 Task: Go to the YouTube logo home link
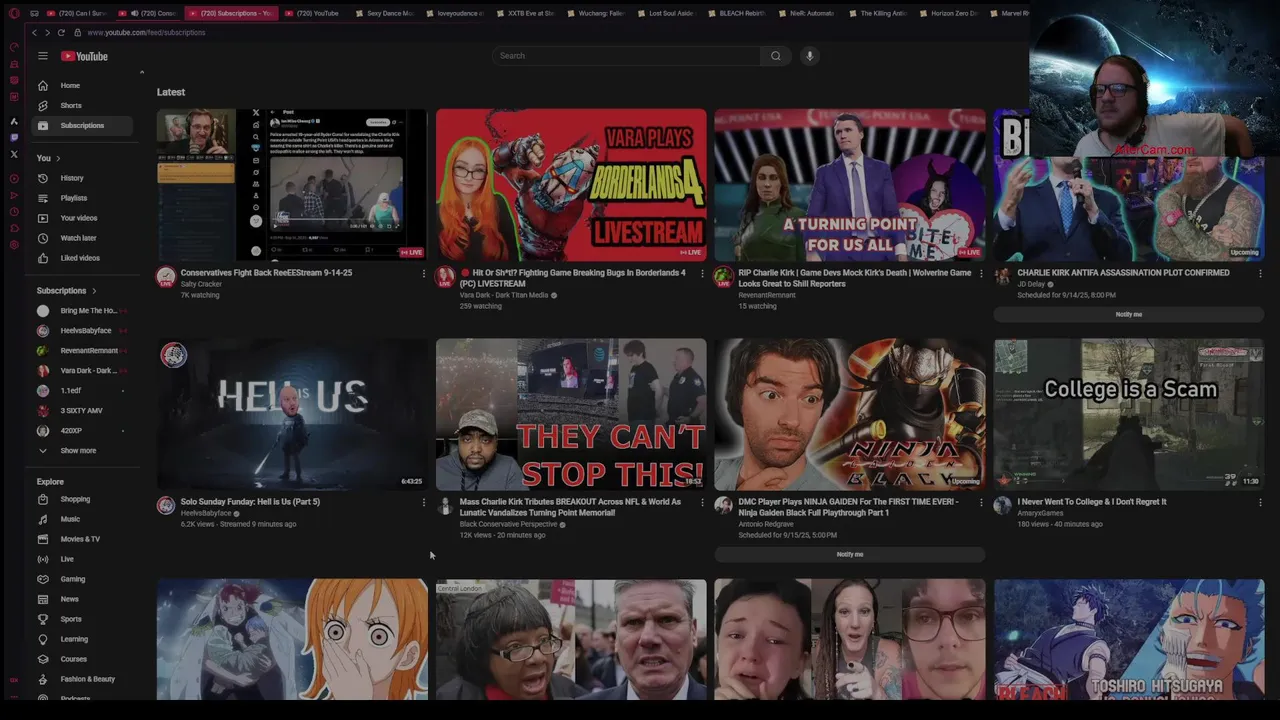84,56
